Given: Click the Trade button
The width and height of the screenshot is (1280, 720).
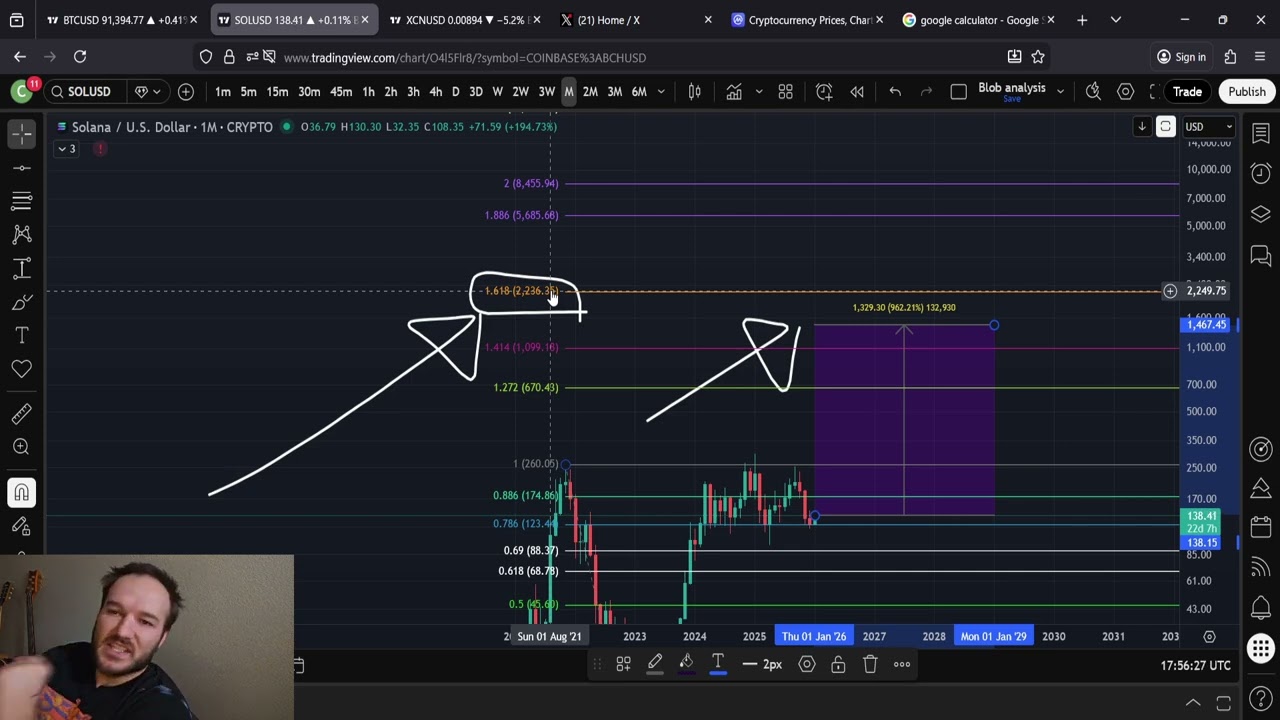Looking at the screenshot, I should click(1187, 92).
